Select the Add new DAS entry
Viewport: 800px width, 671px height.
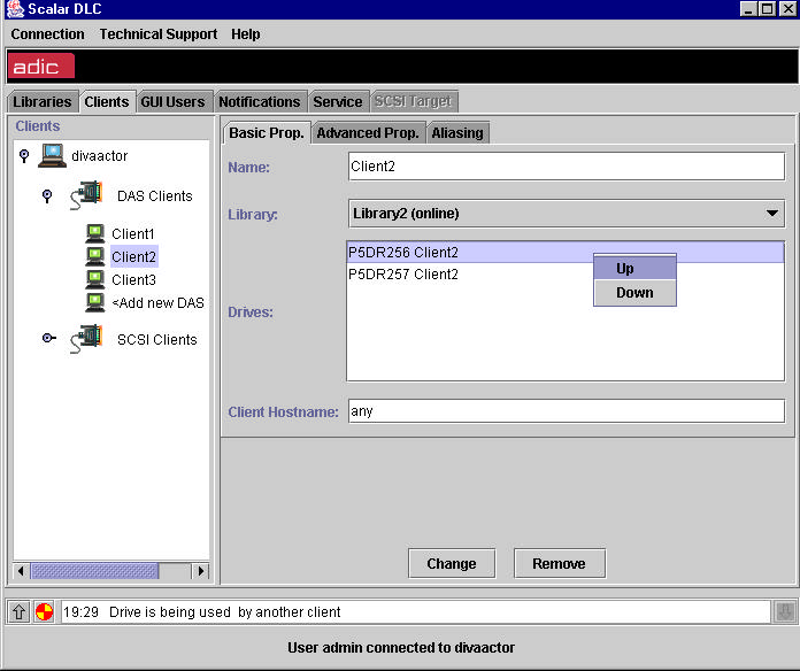tap(158, 303)
